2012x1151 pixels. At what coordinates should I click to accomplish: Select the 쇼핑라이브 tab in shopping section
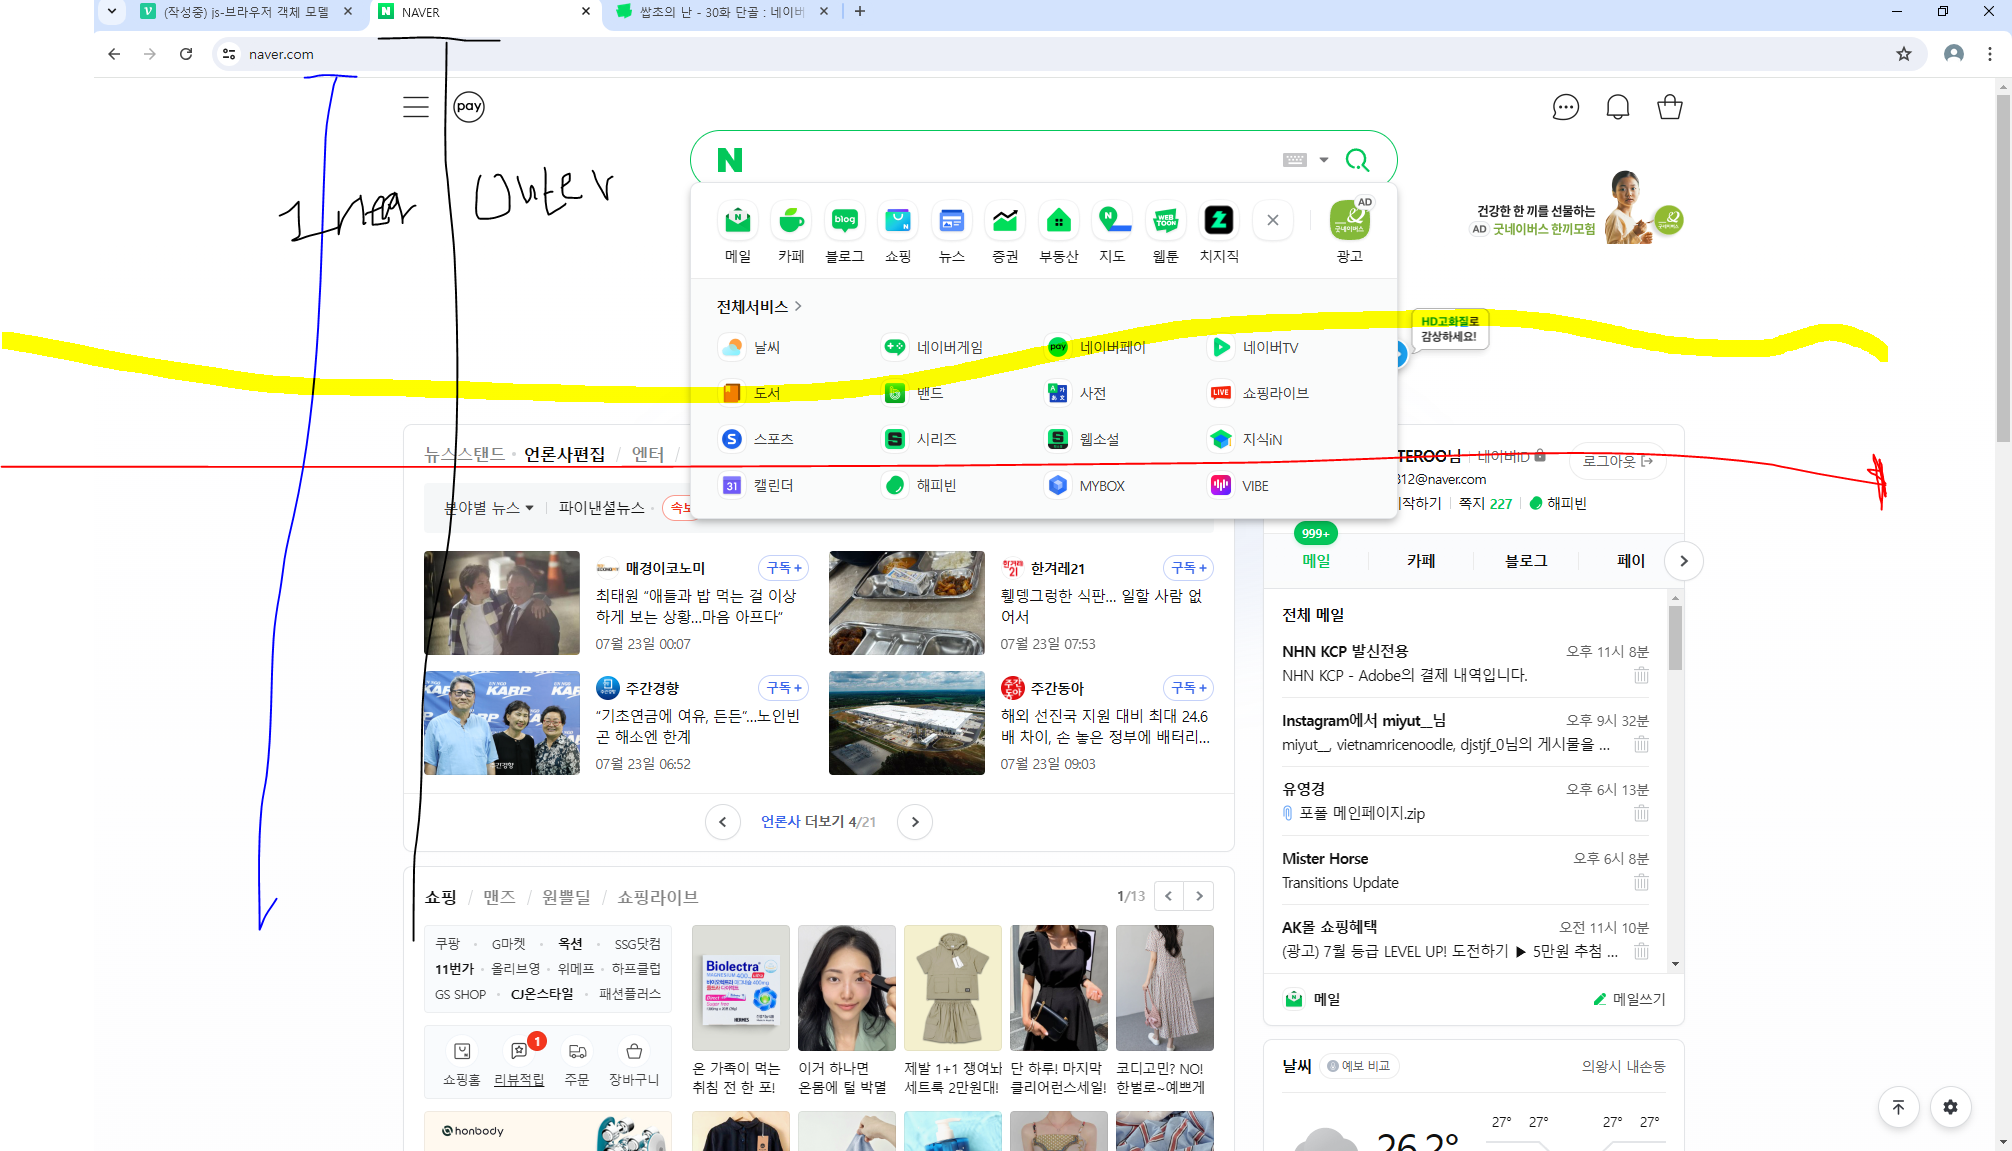click(657, 897)
